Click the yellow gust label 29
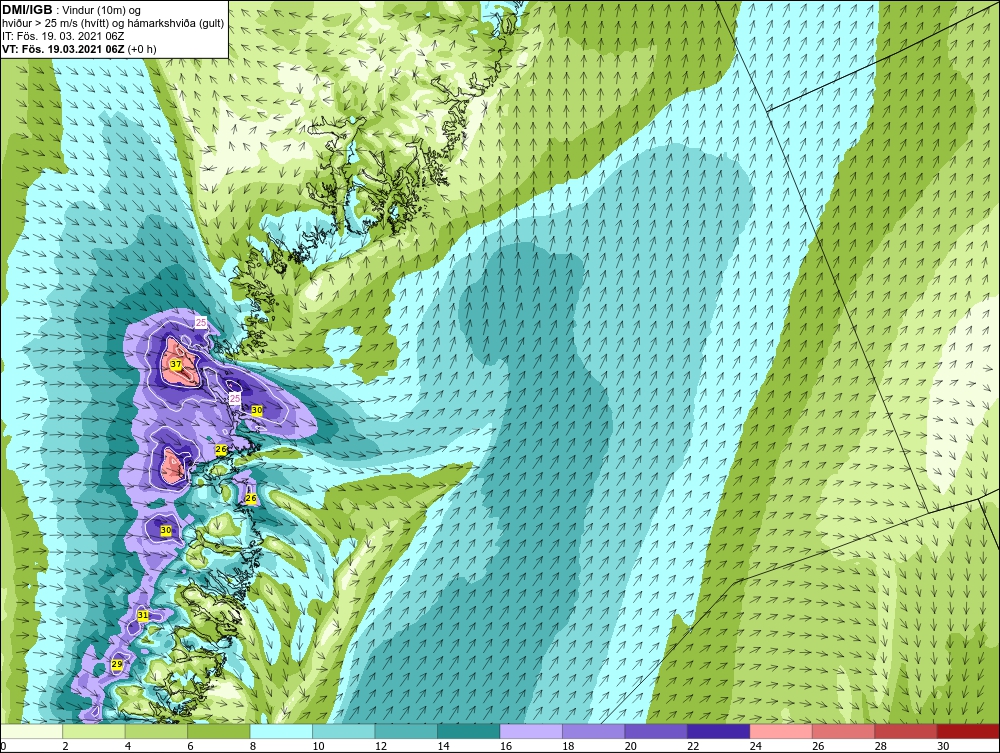 (x=117, y=664)
